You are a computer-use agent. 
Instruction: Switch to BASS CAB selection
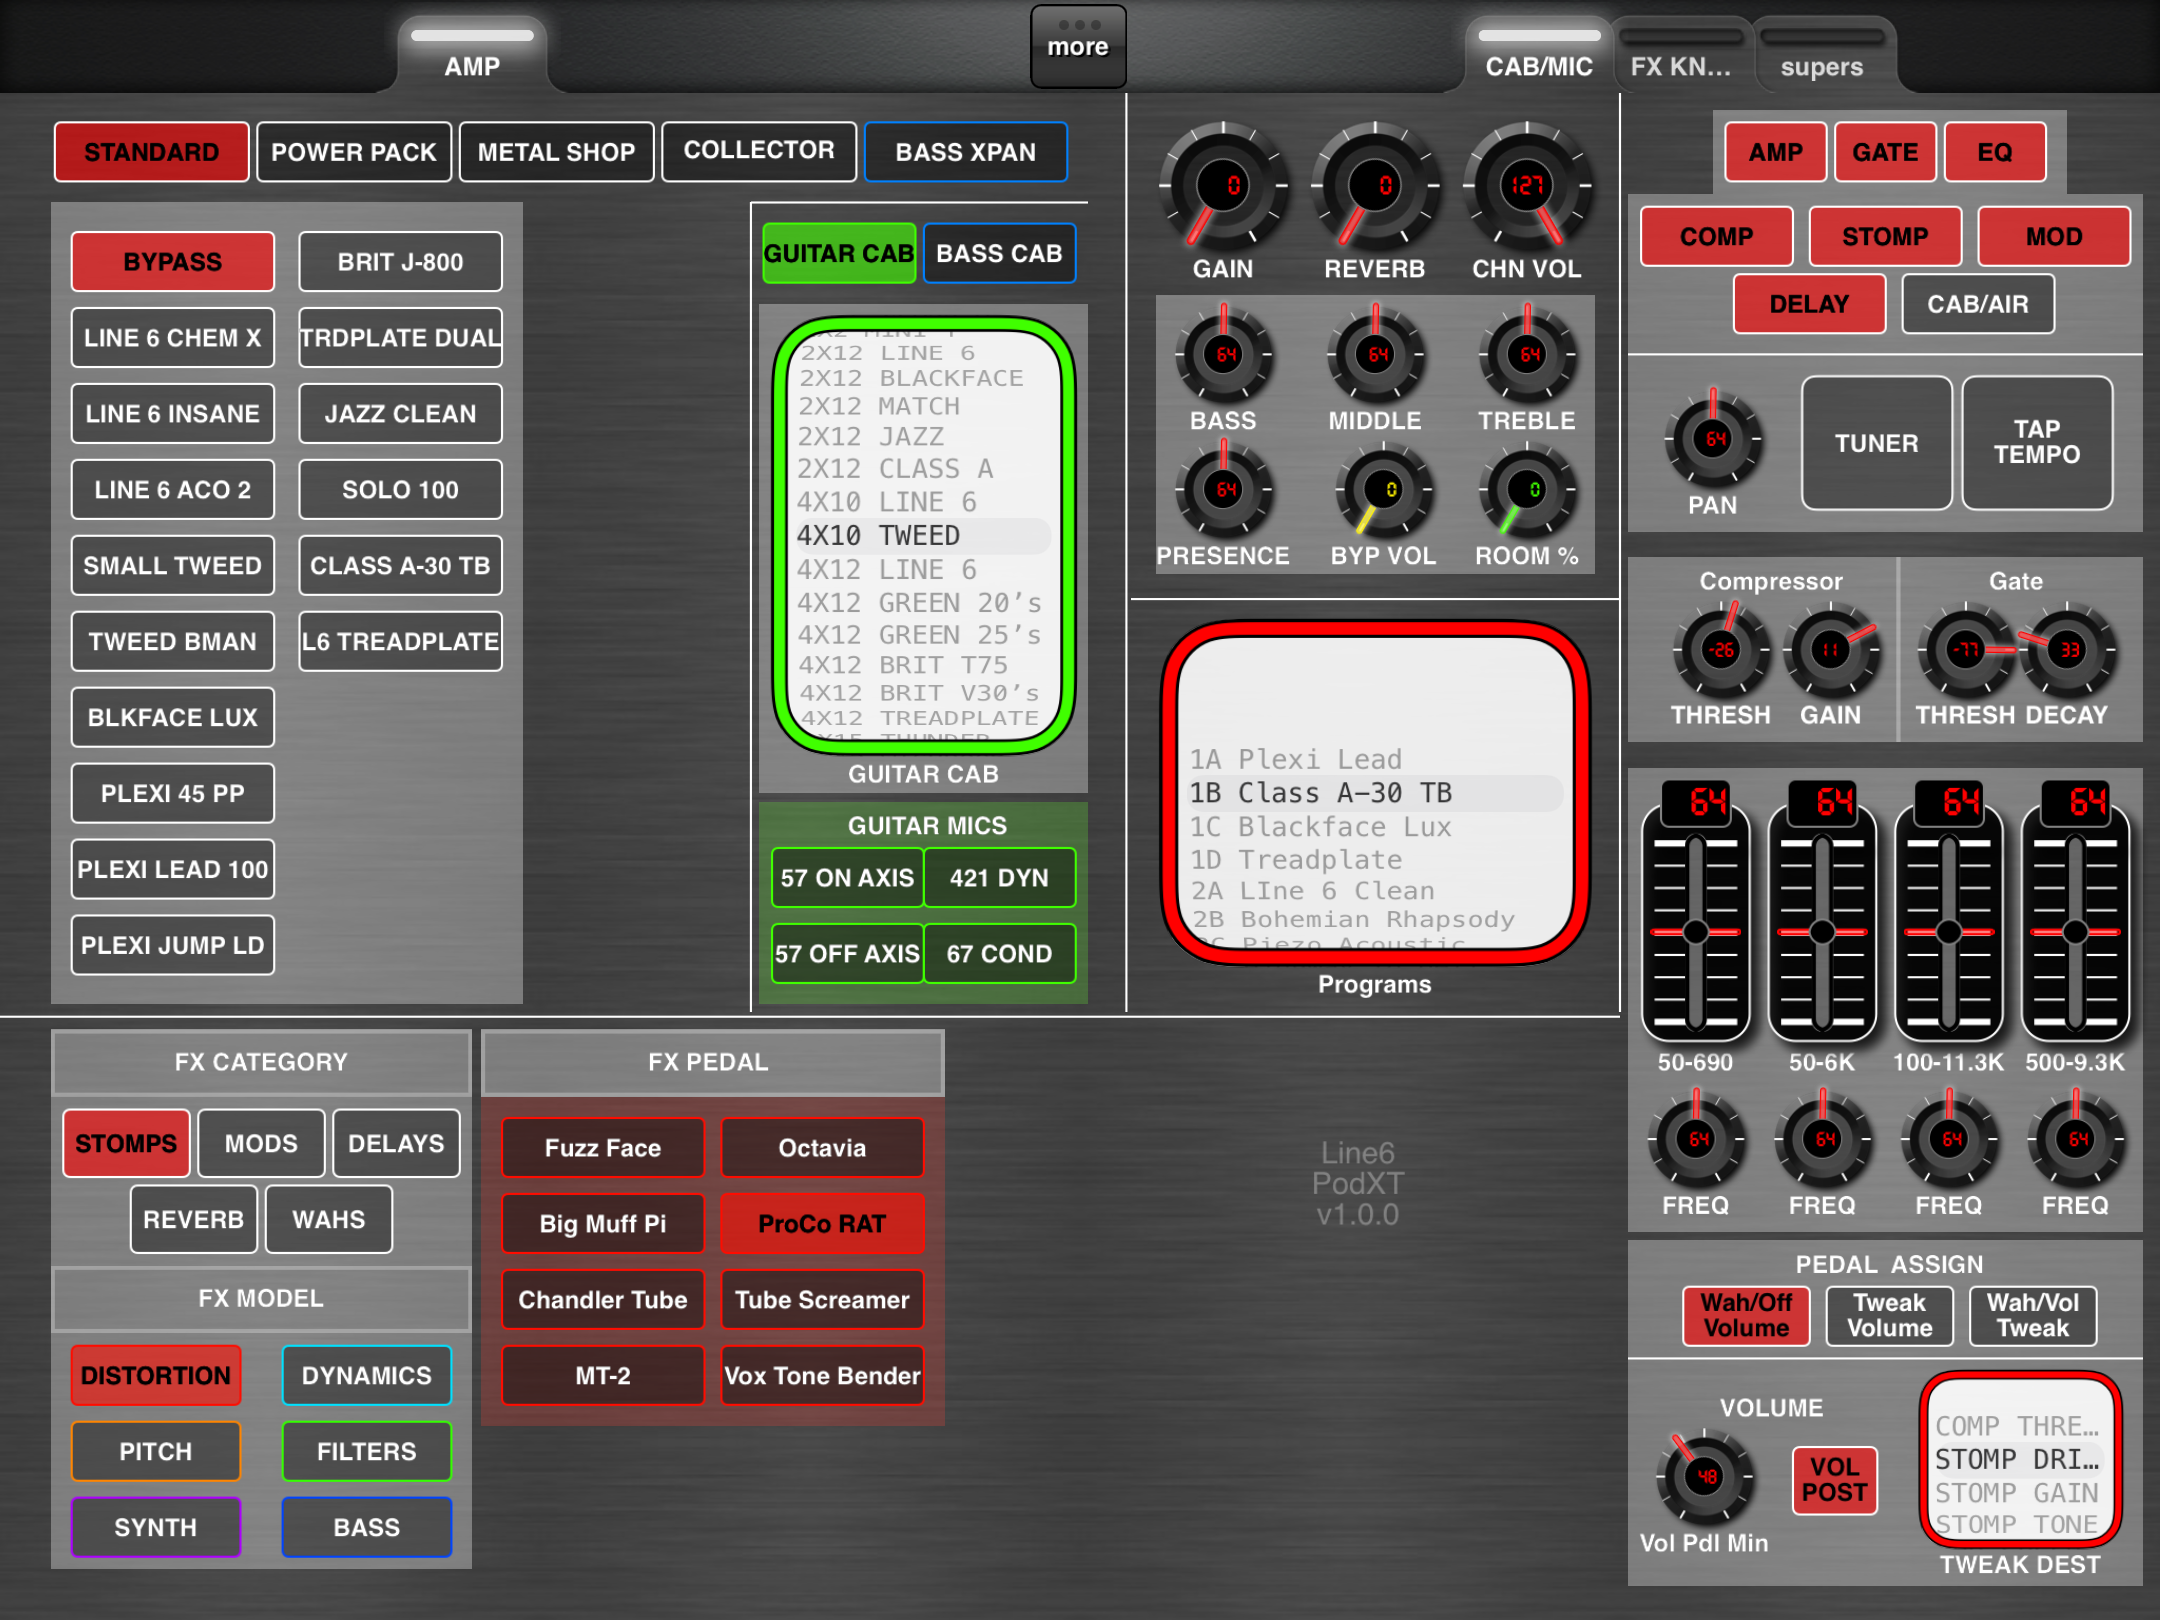pos(1000,253)
